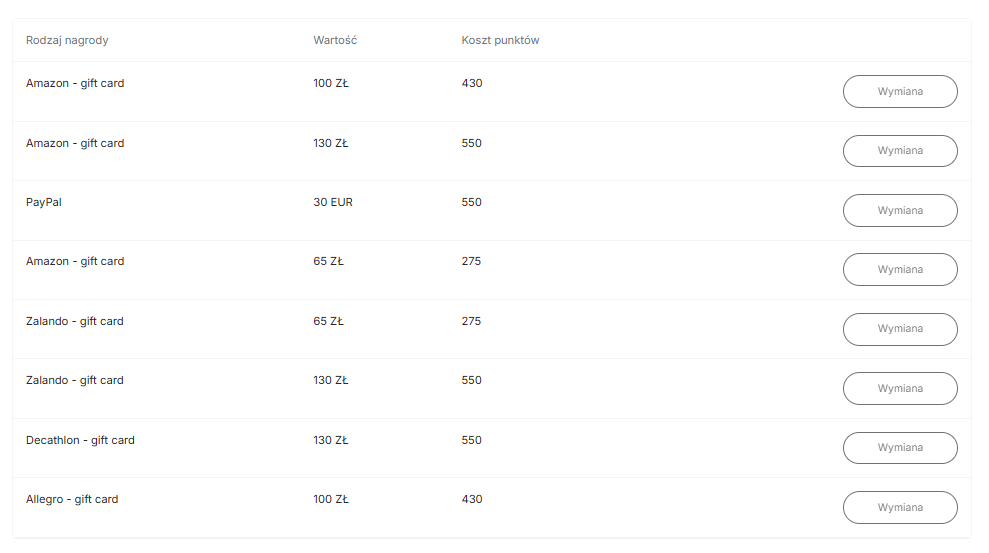Click the Wartość column header

pyautogui.click(x=335, y=40)
